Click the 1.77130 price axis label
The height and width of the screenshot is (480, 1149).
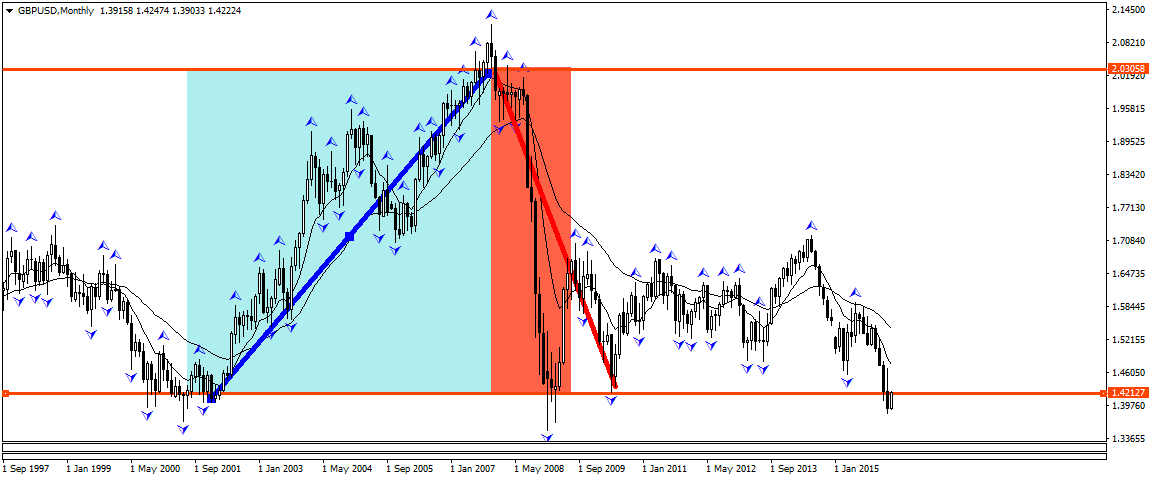1128,207
